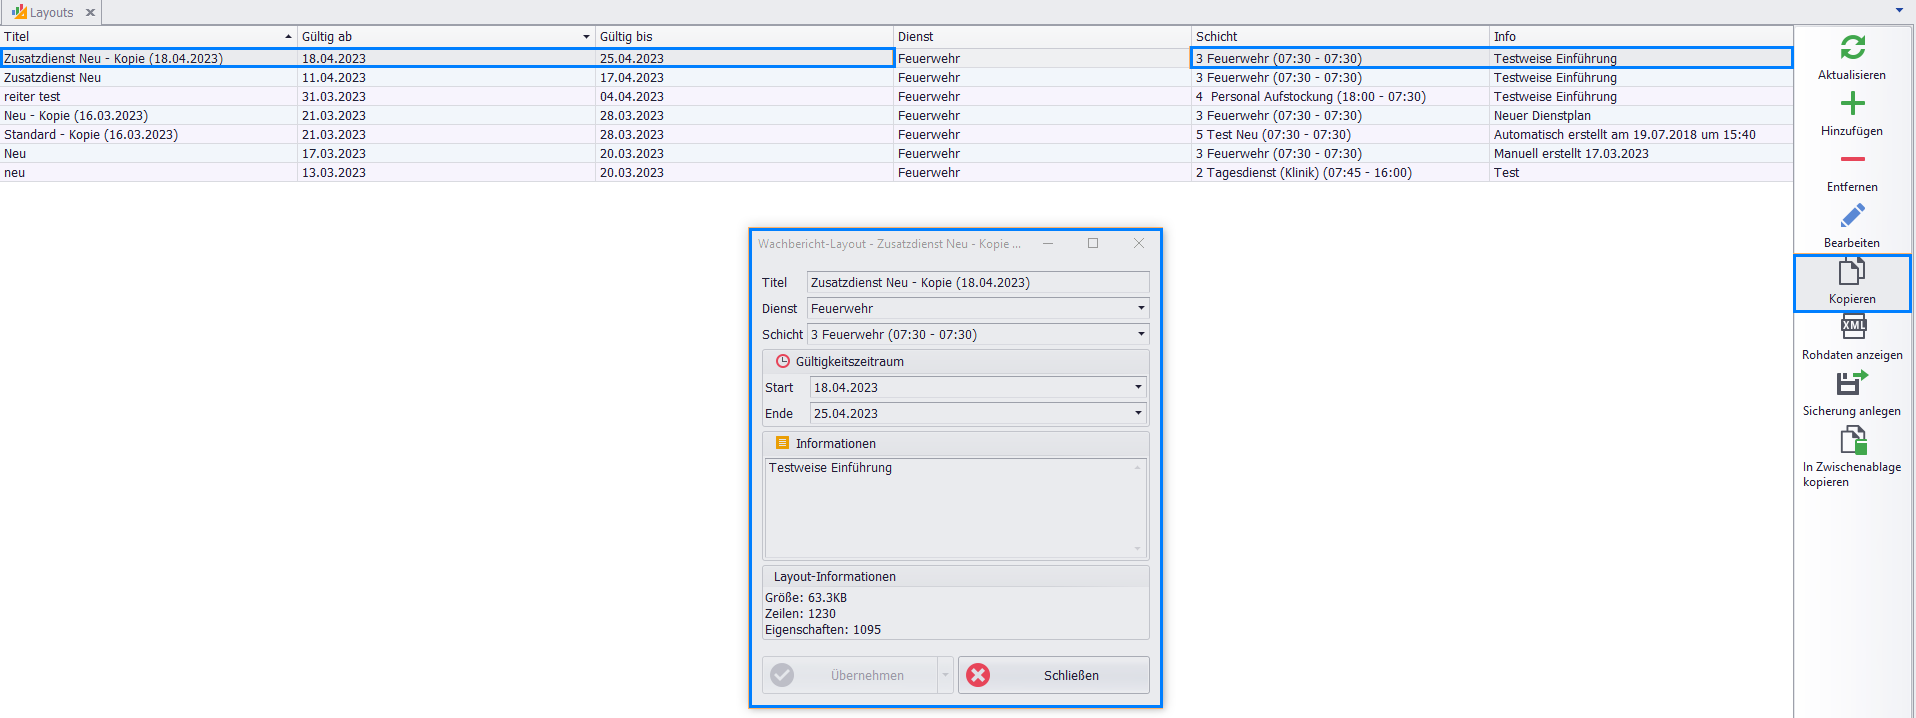Click the Sicherung anlegen disk icon
Image resolution: width=1916 pixels, height=718 pixels.
point(1852,384)
